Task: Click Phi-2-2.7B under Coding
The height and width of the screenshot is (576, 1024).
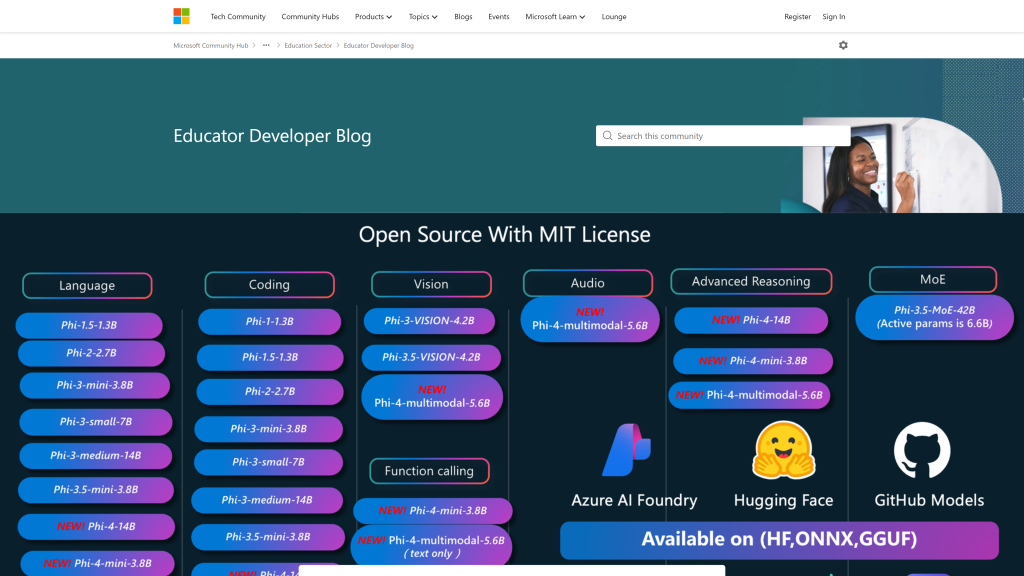Action: [x=270, y=391]
